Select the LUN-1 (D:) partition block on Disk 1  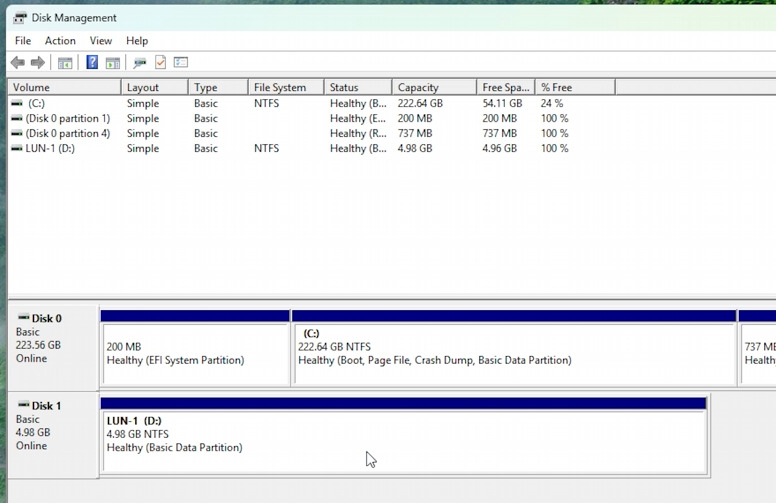[404, 436]
